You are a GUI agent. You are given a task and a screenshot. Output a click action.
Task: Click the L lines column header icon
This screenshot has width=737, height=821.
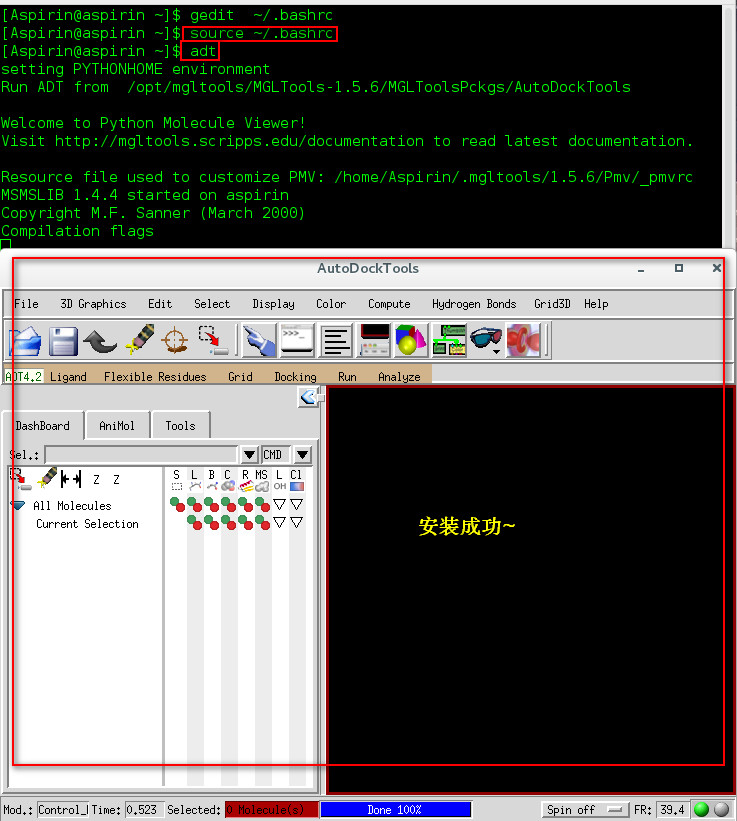click(x=194, y=480)
